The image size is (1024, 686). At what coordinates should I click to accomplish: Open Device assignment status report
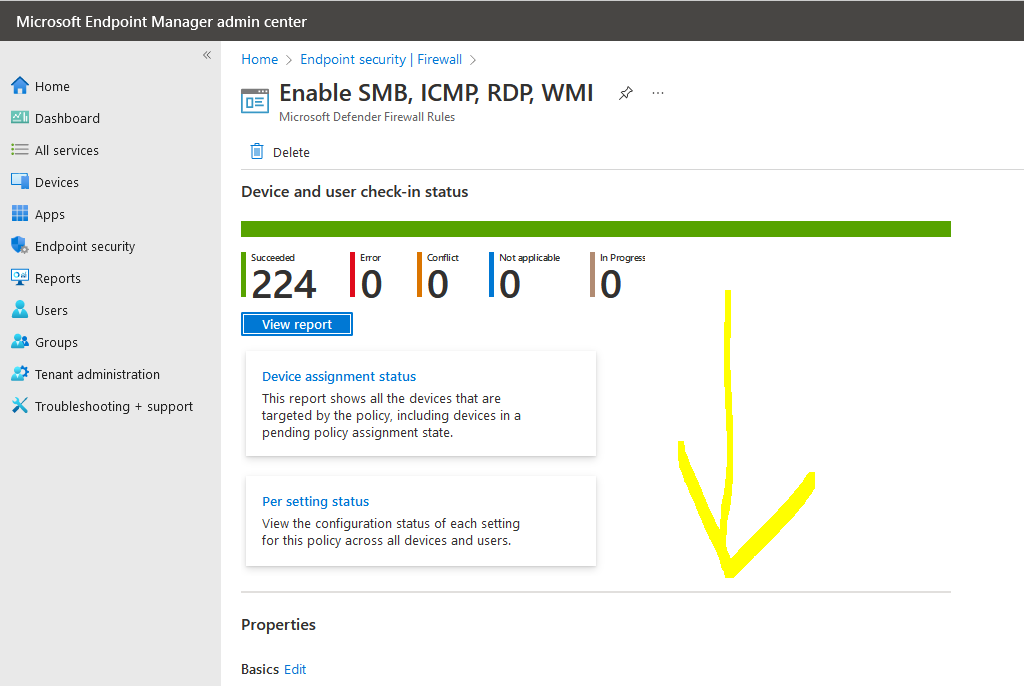[x=339, y=376]
